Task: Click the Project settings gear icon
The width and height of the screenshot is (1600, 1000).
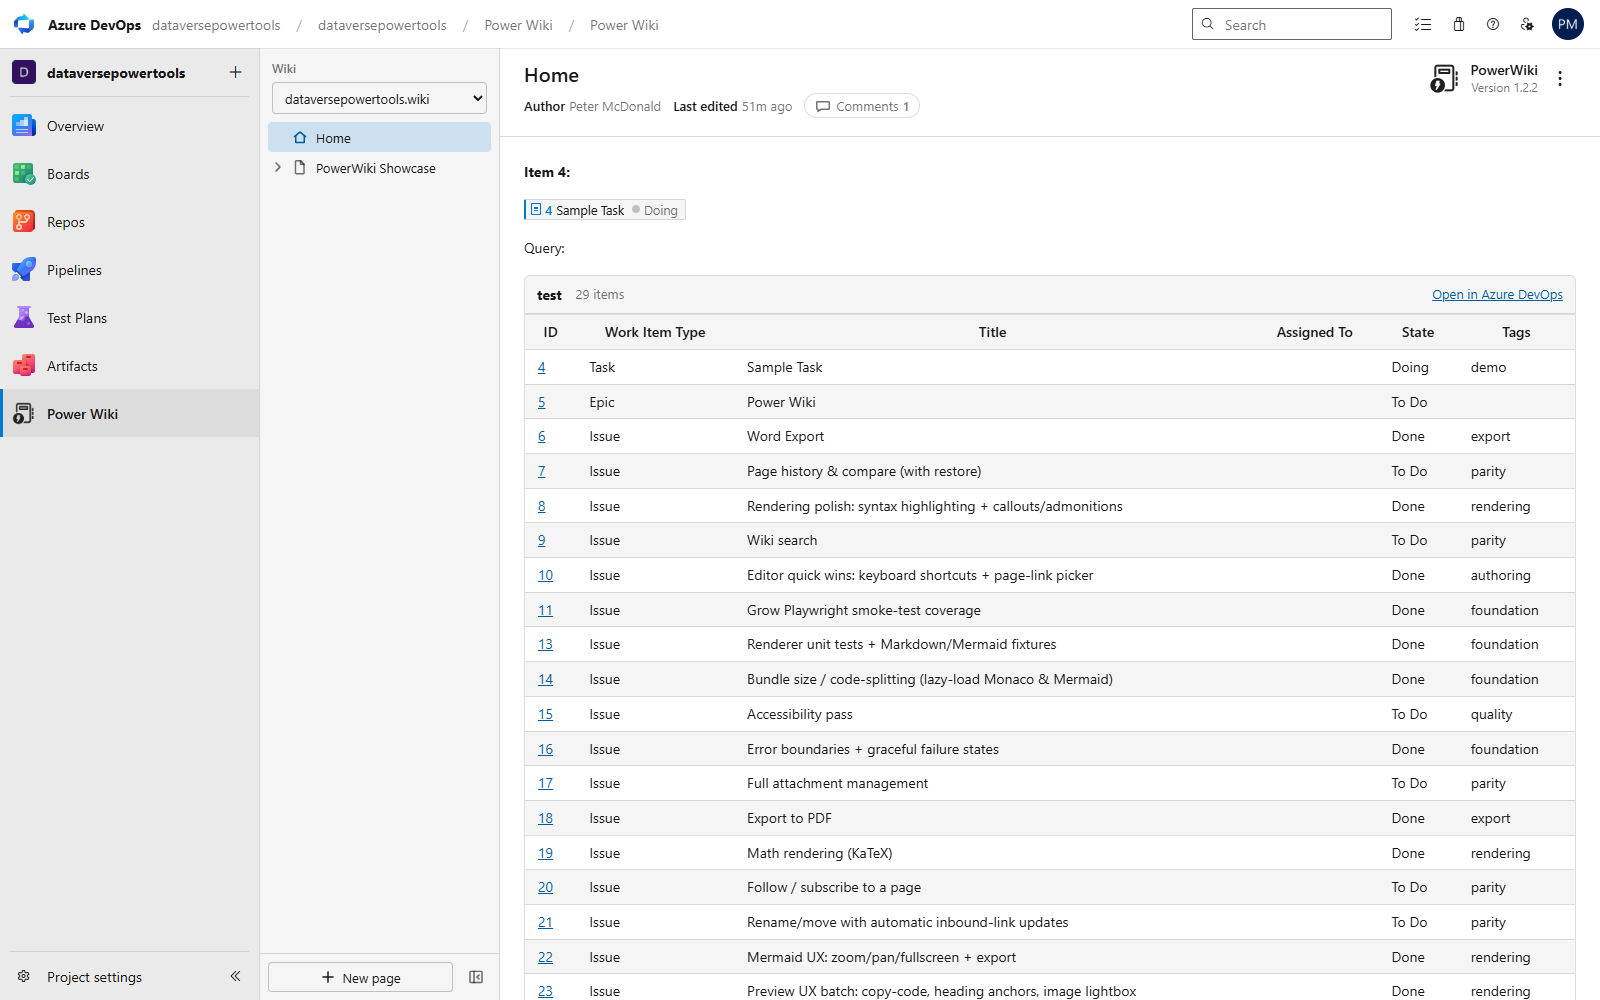Action: [x=24, y=977]
